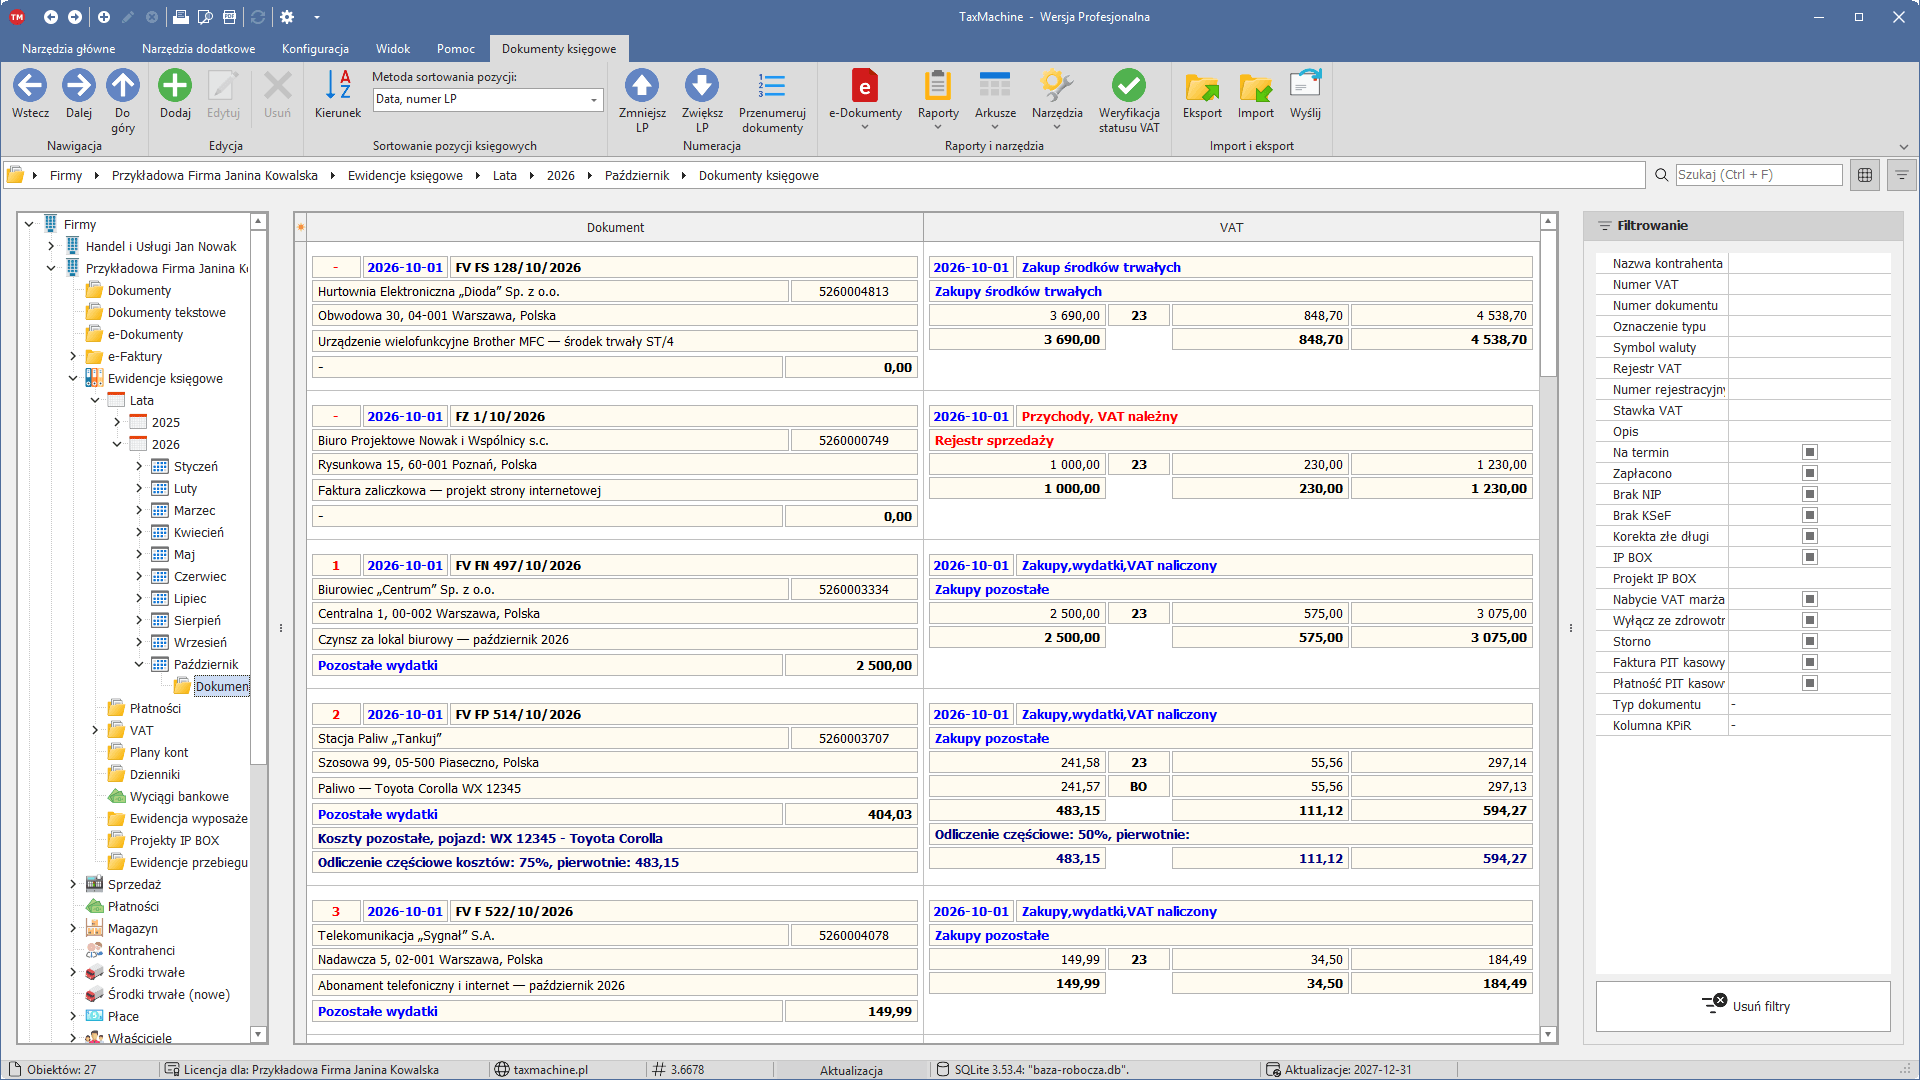Select Wyciągi bankowe in the tree
The height and width of the screenshot is (1080, 1920).
coord(179,796)
